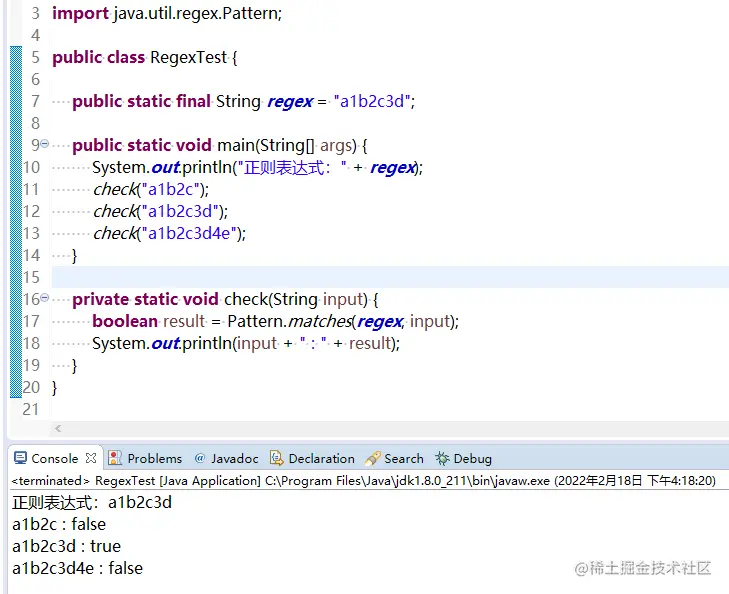Click check("a1b2c") call on line 11
This screenshot has height=594, width=729.
point(151,190)
